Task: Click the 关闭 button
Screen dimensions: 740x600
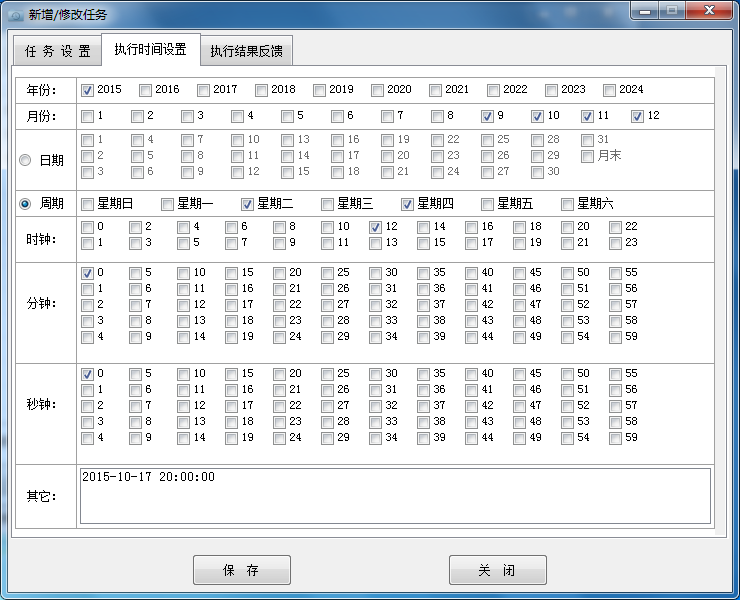Action: 497,570
